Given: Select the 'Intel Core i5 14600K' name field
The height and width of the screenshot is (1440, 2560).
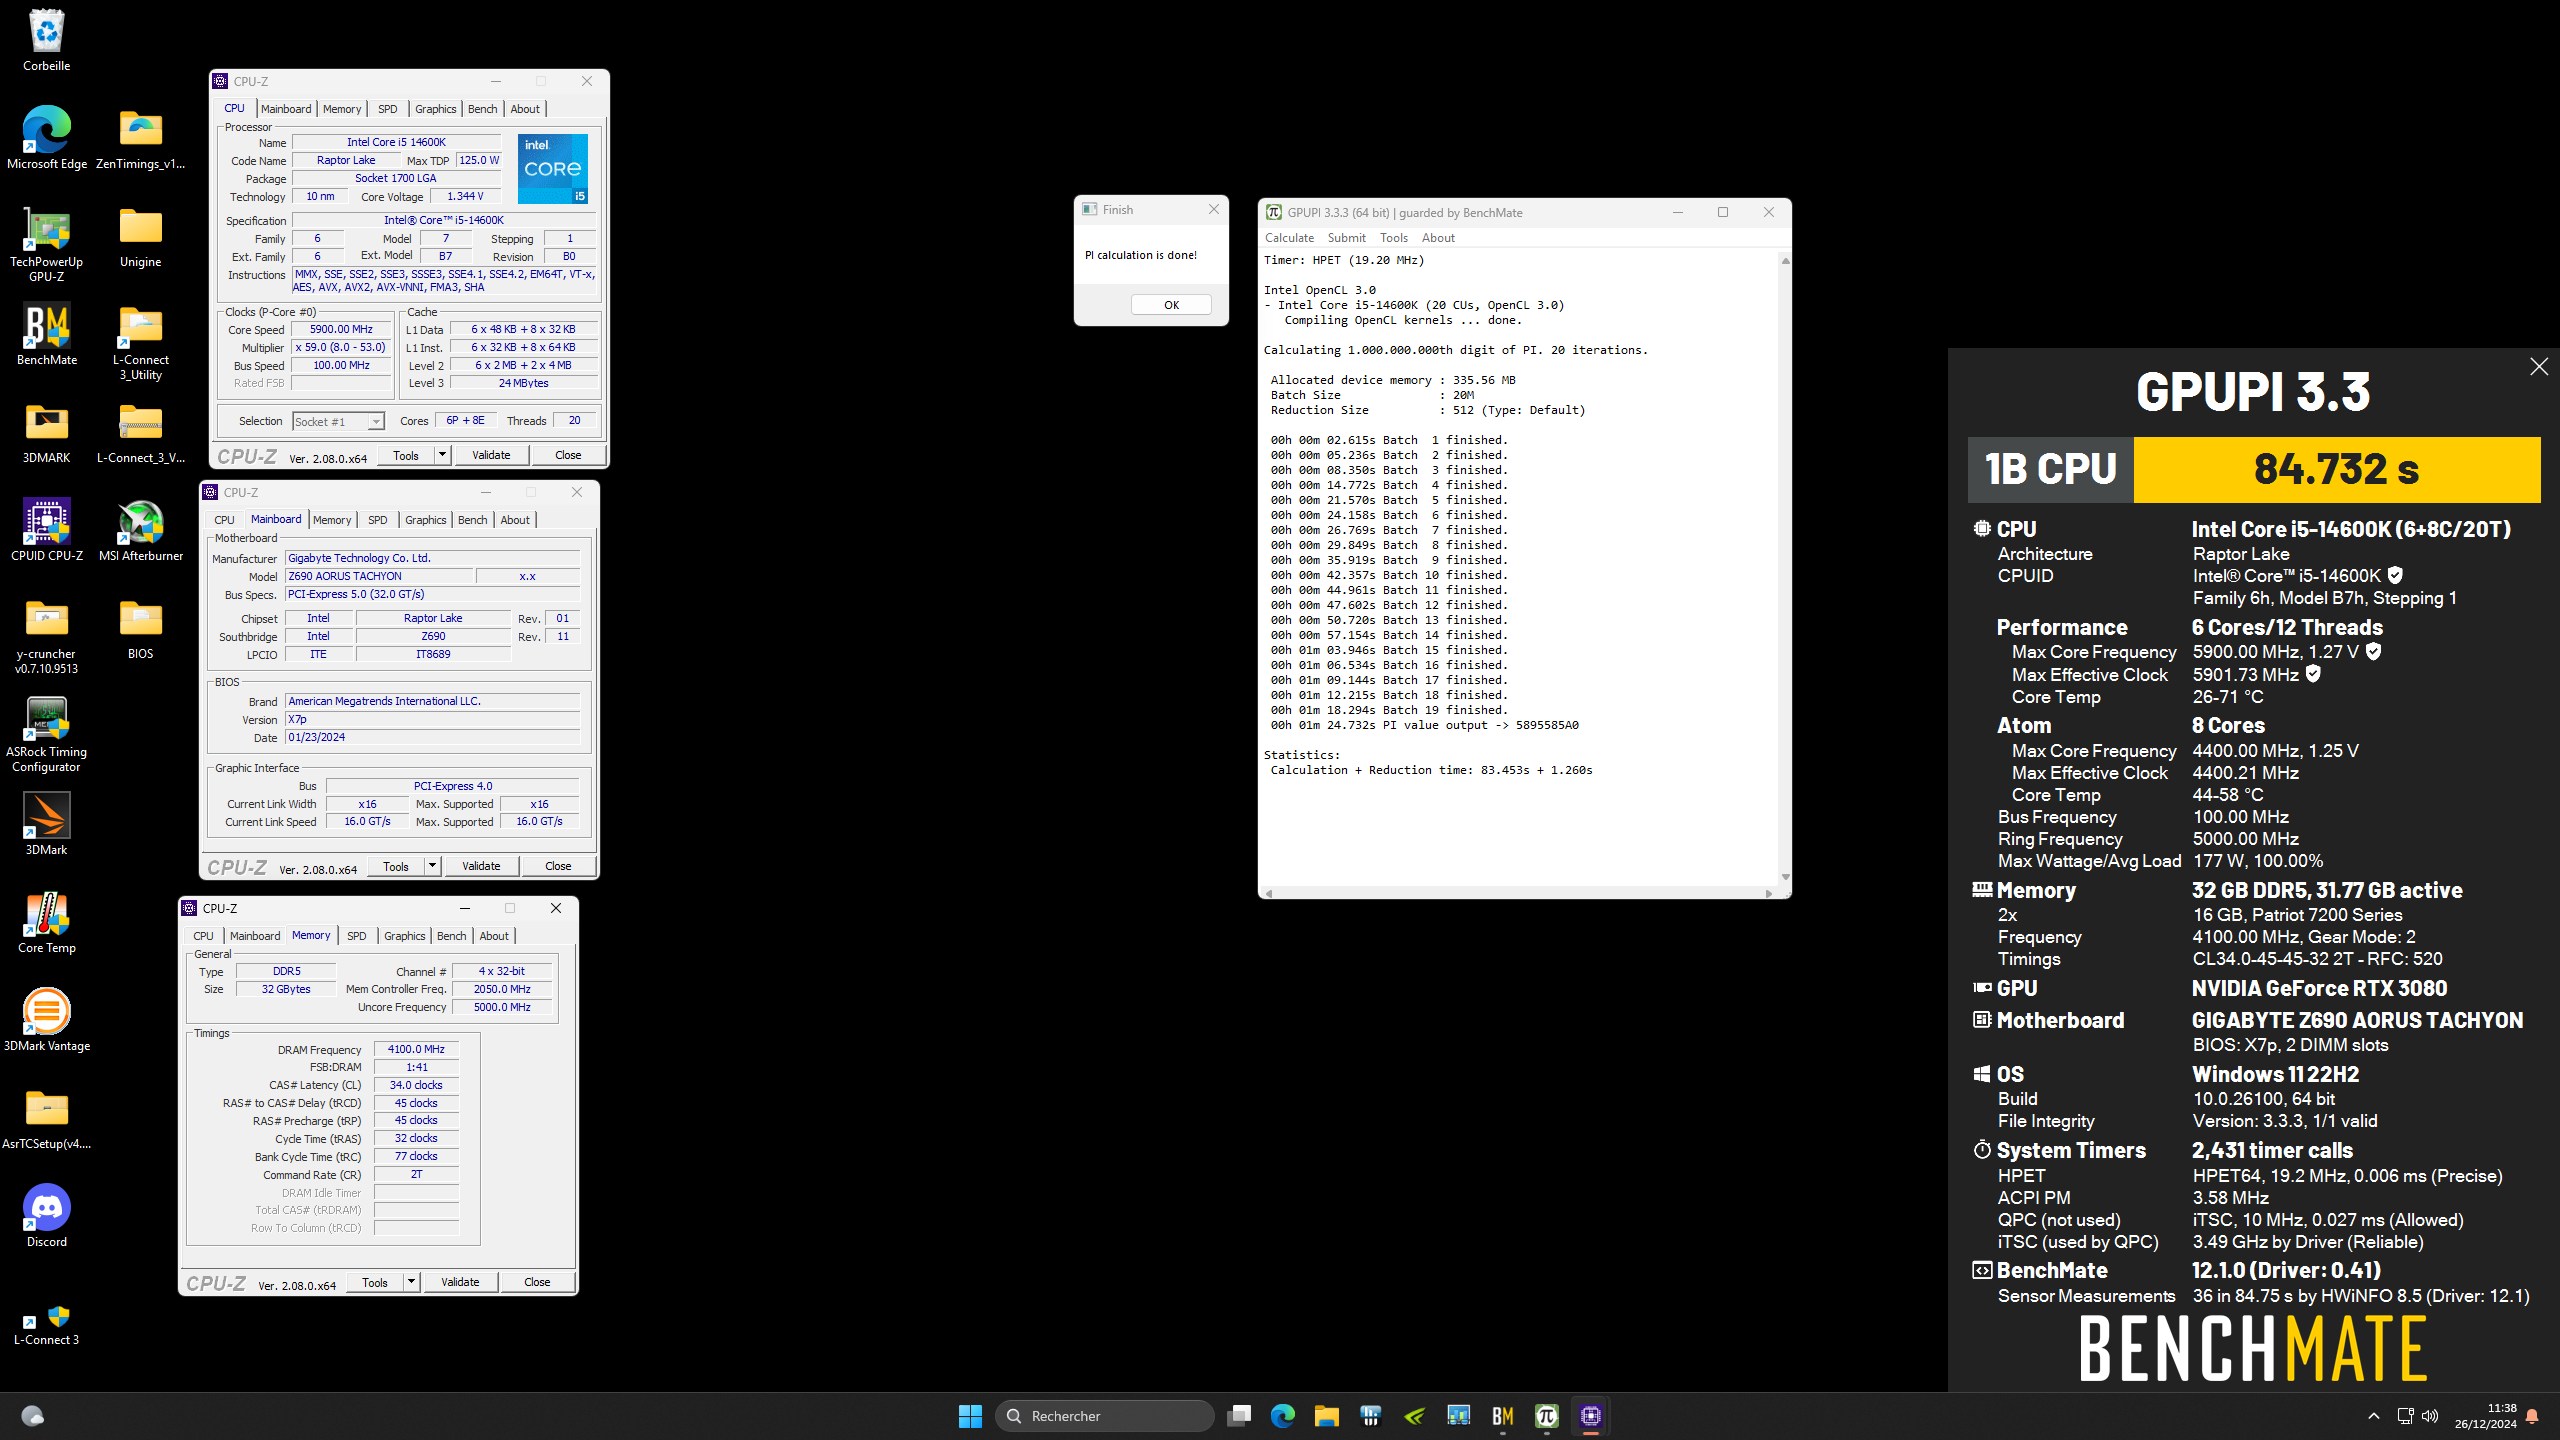Looking at the screenshot, I should [x=396, y=142].
